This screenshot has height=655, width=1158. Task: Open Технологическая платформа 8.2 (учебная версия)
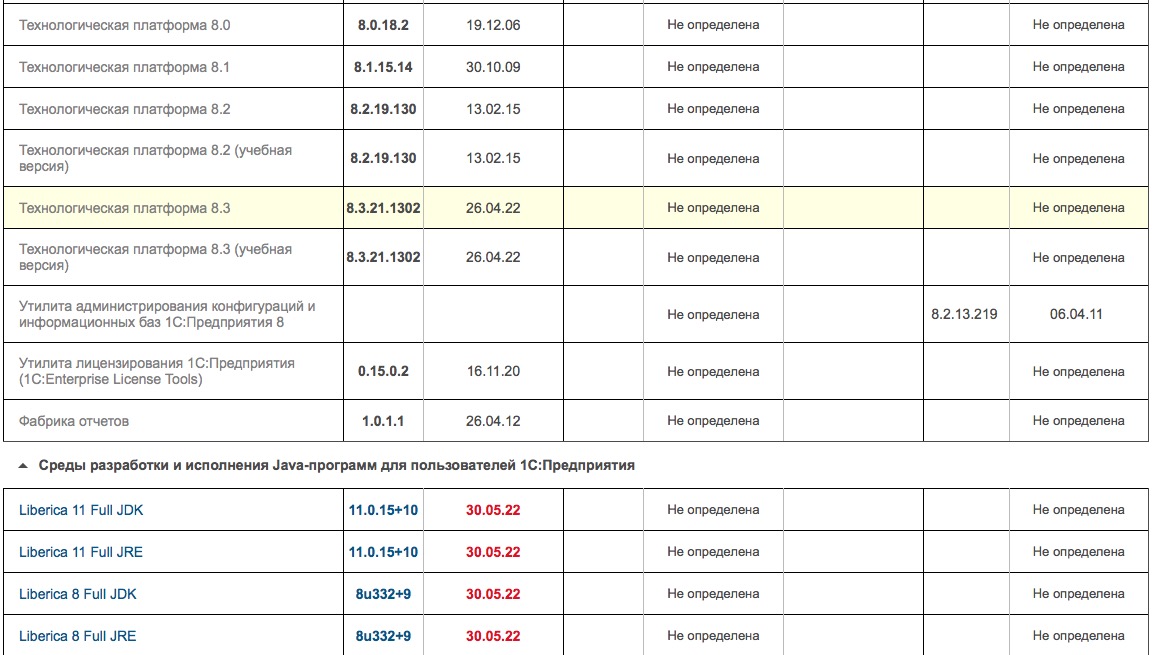coord(155,158)
